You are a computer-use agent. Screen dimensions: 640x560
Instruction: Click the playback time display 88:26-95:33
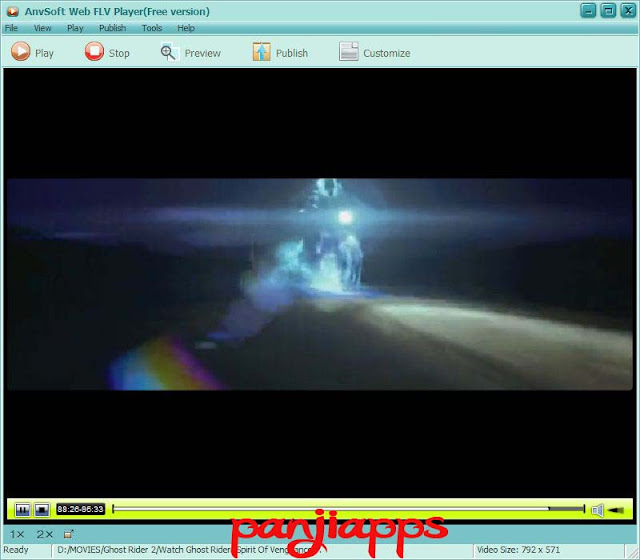coord(80,509)
